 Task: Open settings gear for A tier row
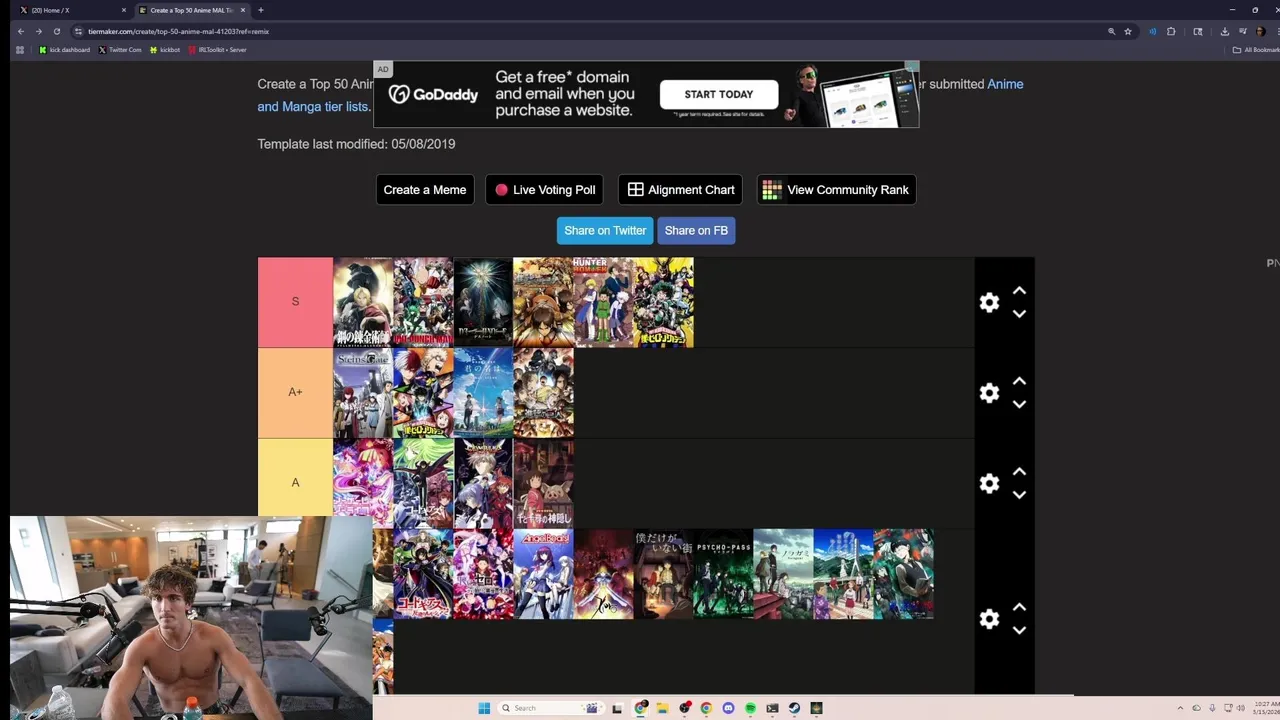[989, 483]
